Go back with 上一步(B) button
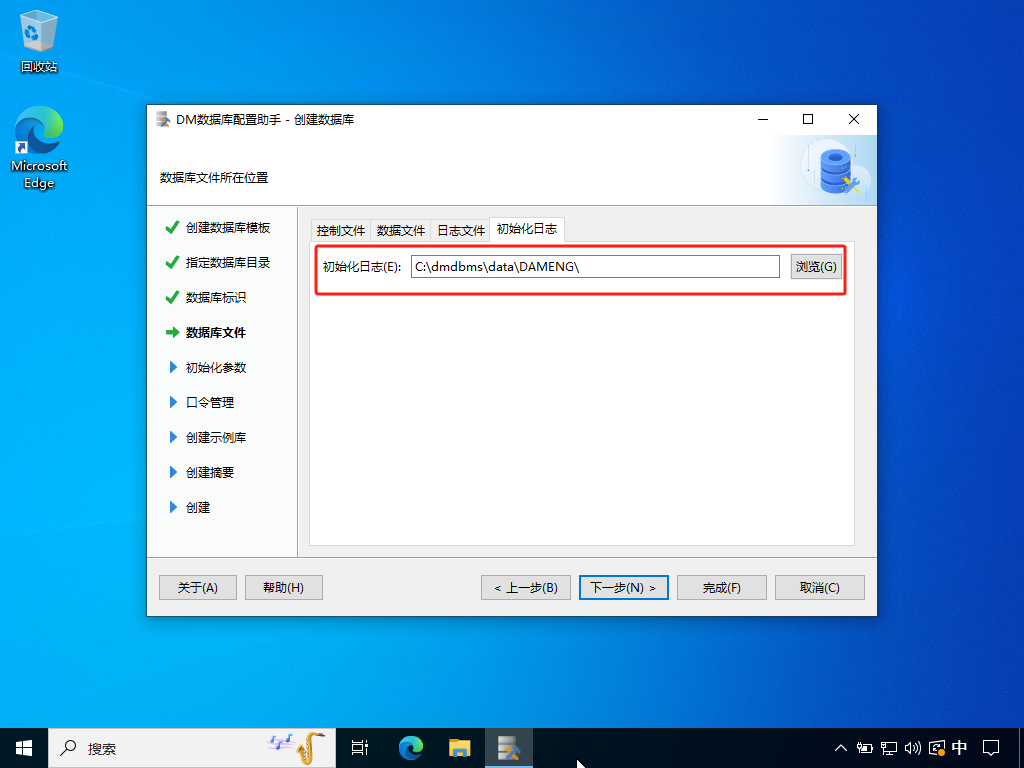Screen dimensions: 1024x768 pos(526,588)
